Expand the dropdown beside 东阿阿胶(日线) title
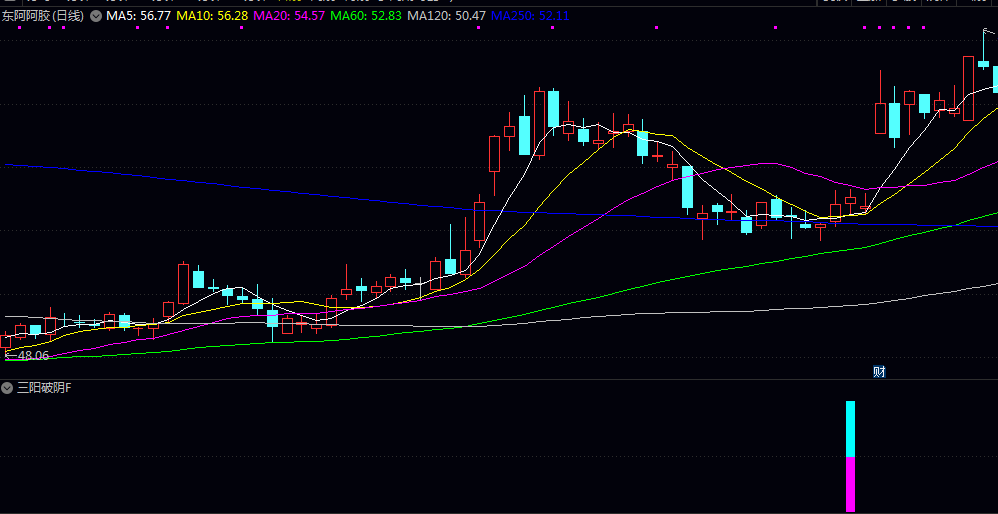The width and height of the screenshot is (998, 514). tap(95, 16)
